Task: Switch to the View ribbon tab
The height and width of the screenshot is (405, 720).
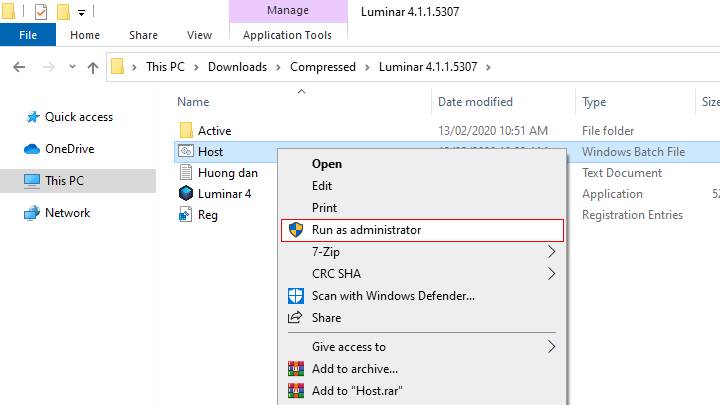Action: pyautogui.click(x=199, y=35)
